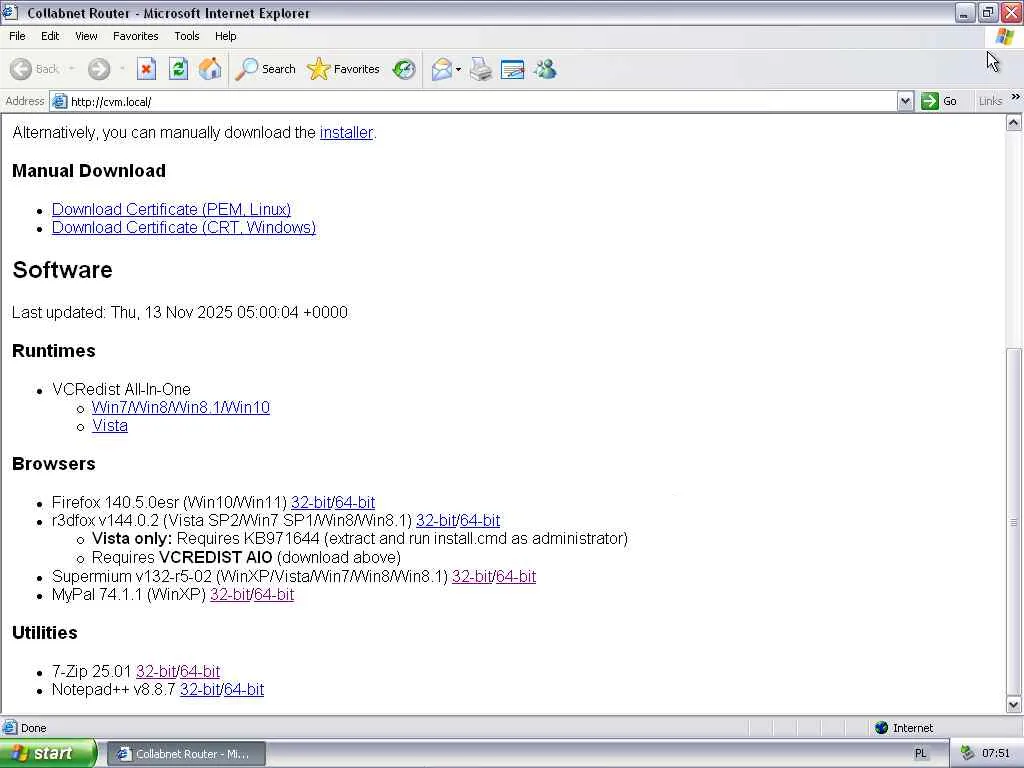Click the IE icon in title bar
The width and height of the screenshot is (1024, 768).
pos(10,12)
